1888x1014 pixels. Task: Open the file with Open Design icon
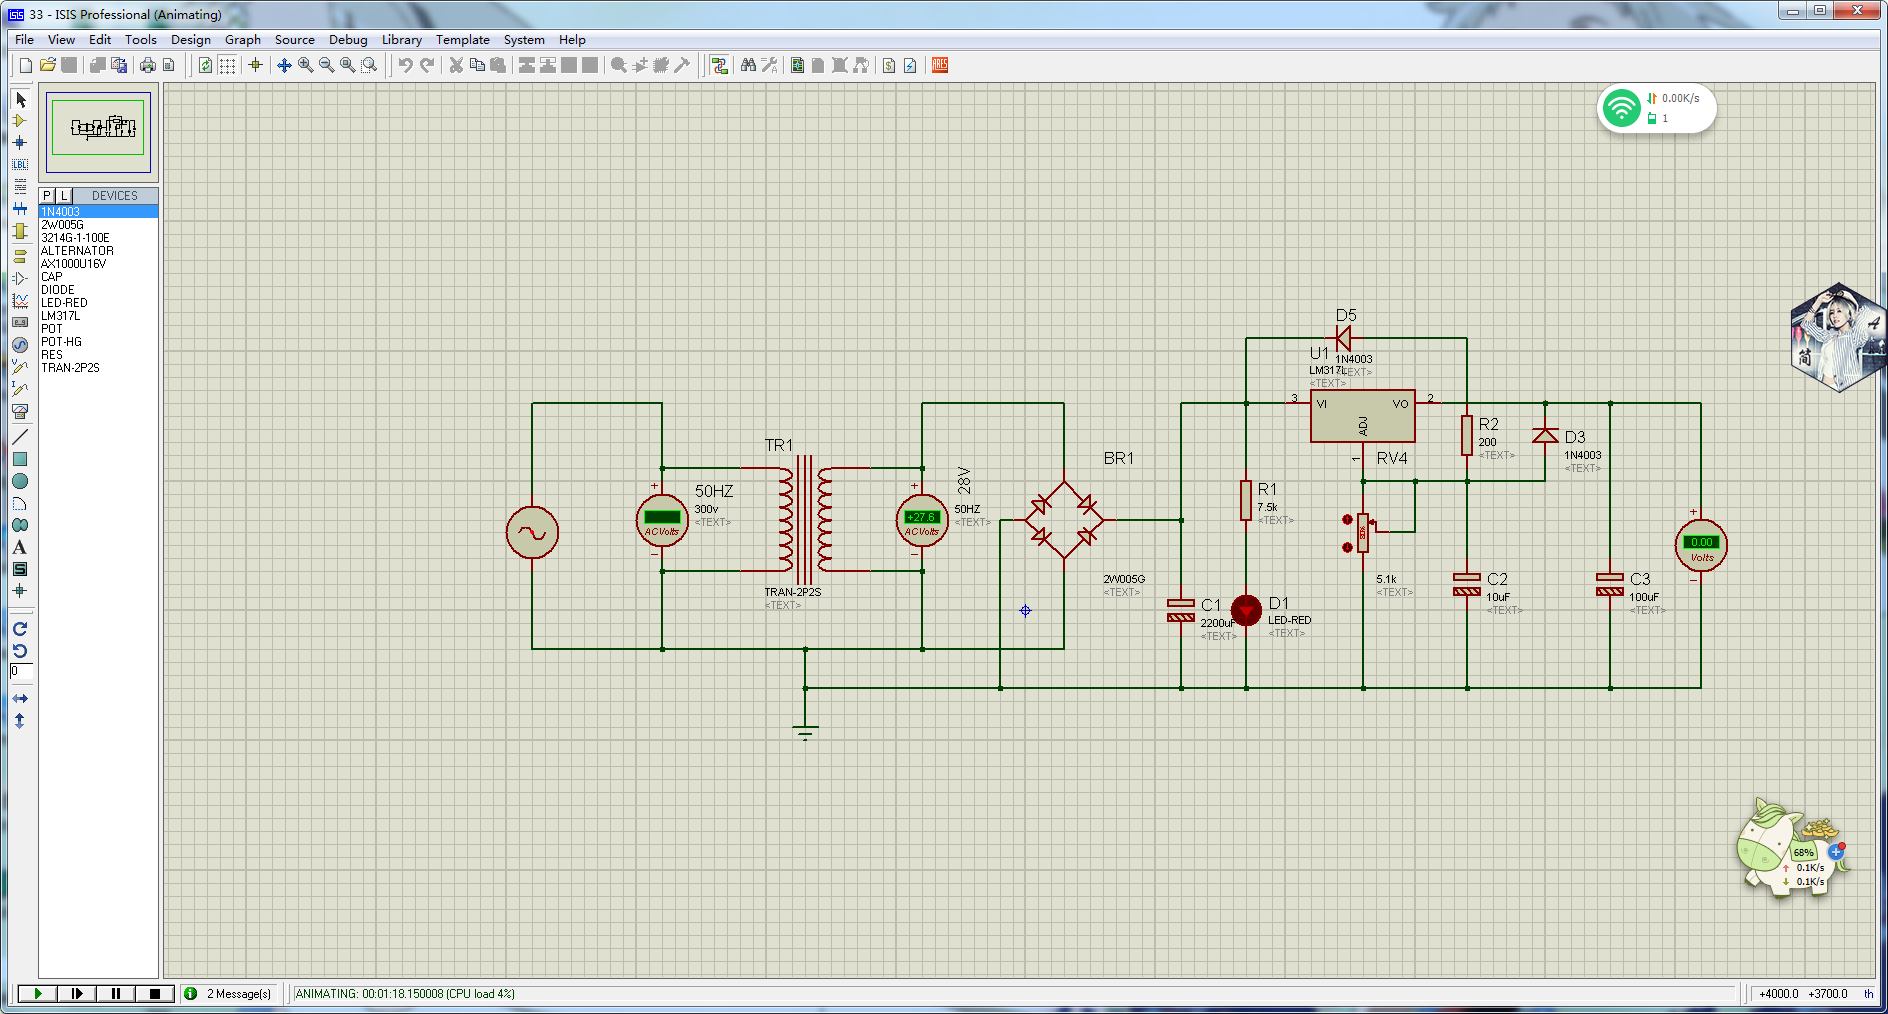[47, 65]
